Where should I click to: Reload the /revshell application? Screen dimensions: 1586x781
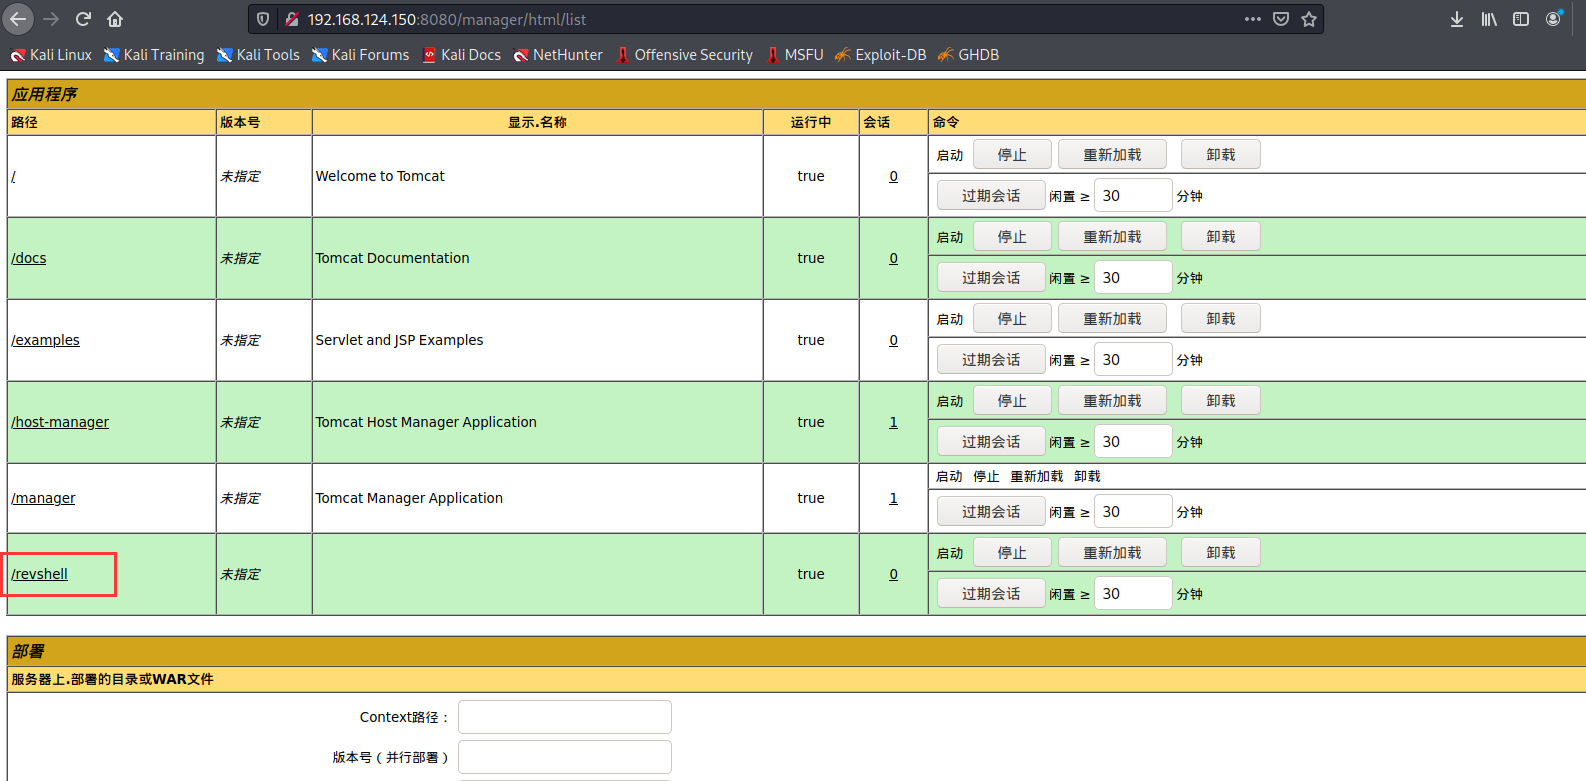(x=1112, y=553)
